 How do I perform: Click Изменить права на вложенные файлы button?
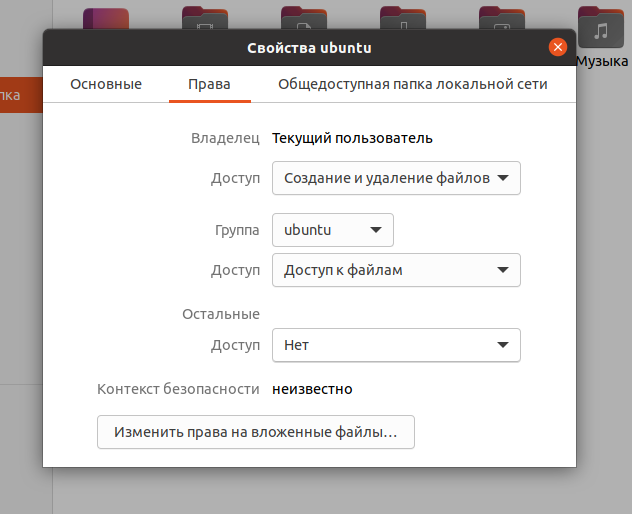(256, 432)
